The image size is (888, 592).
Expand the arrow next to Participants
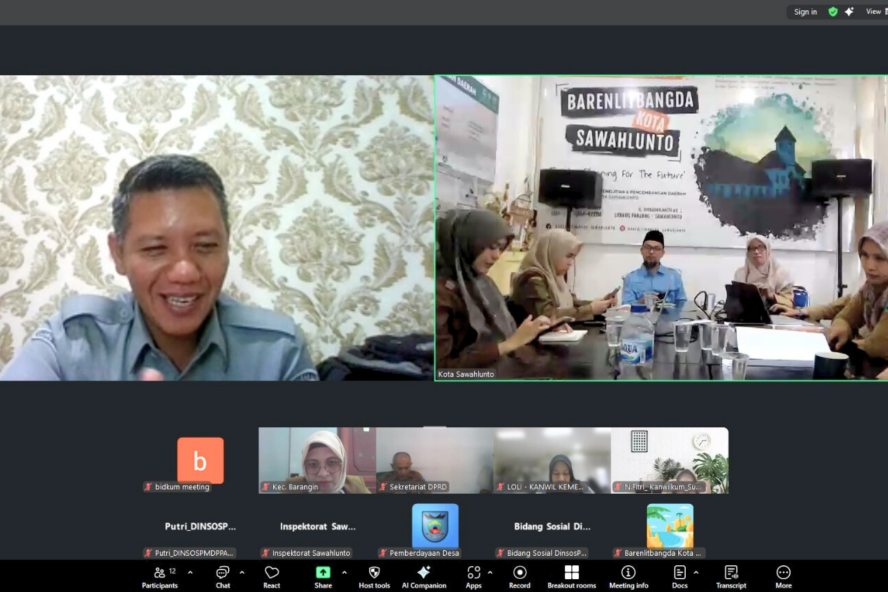pos(190,573)
